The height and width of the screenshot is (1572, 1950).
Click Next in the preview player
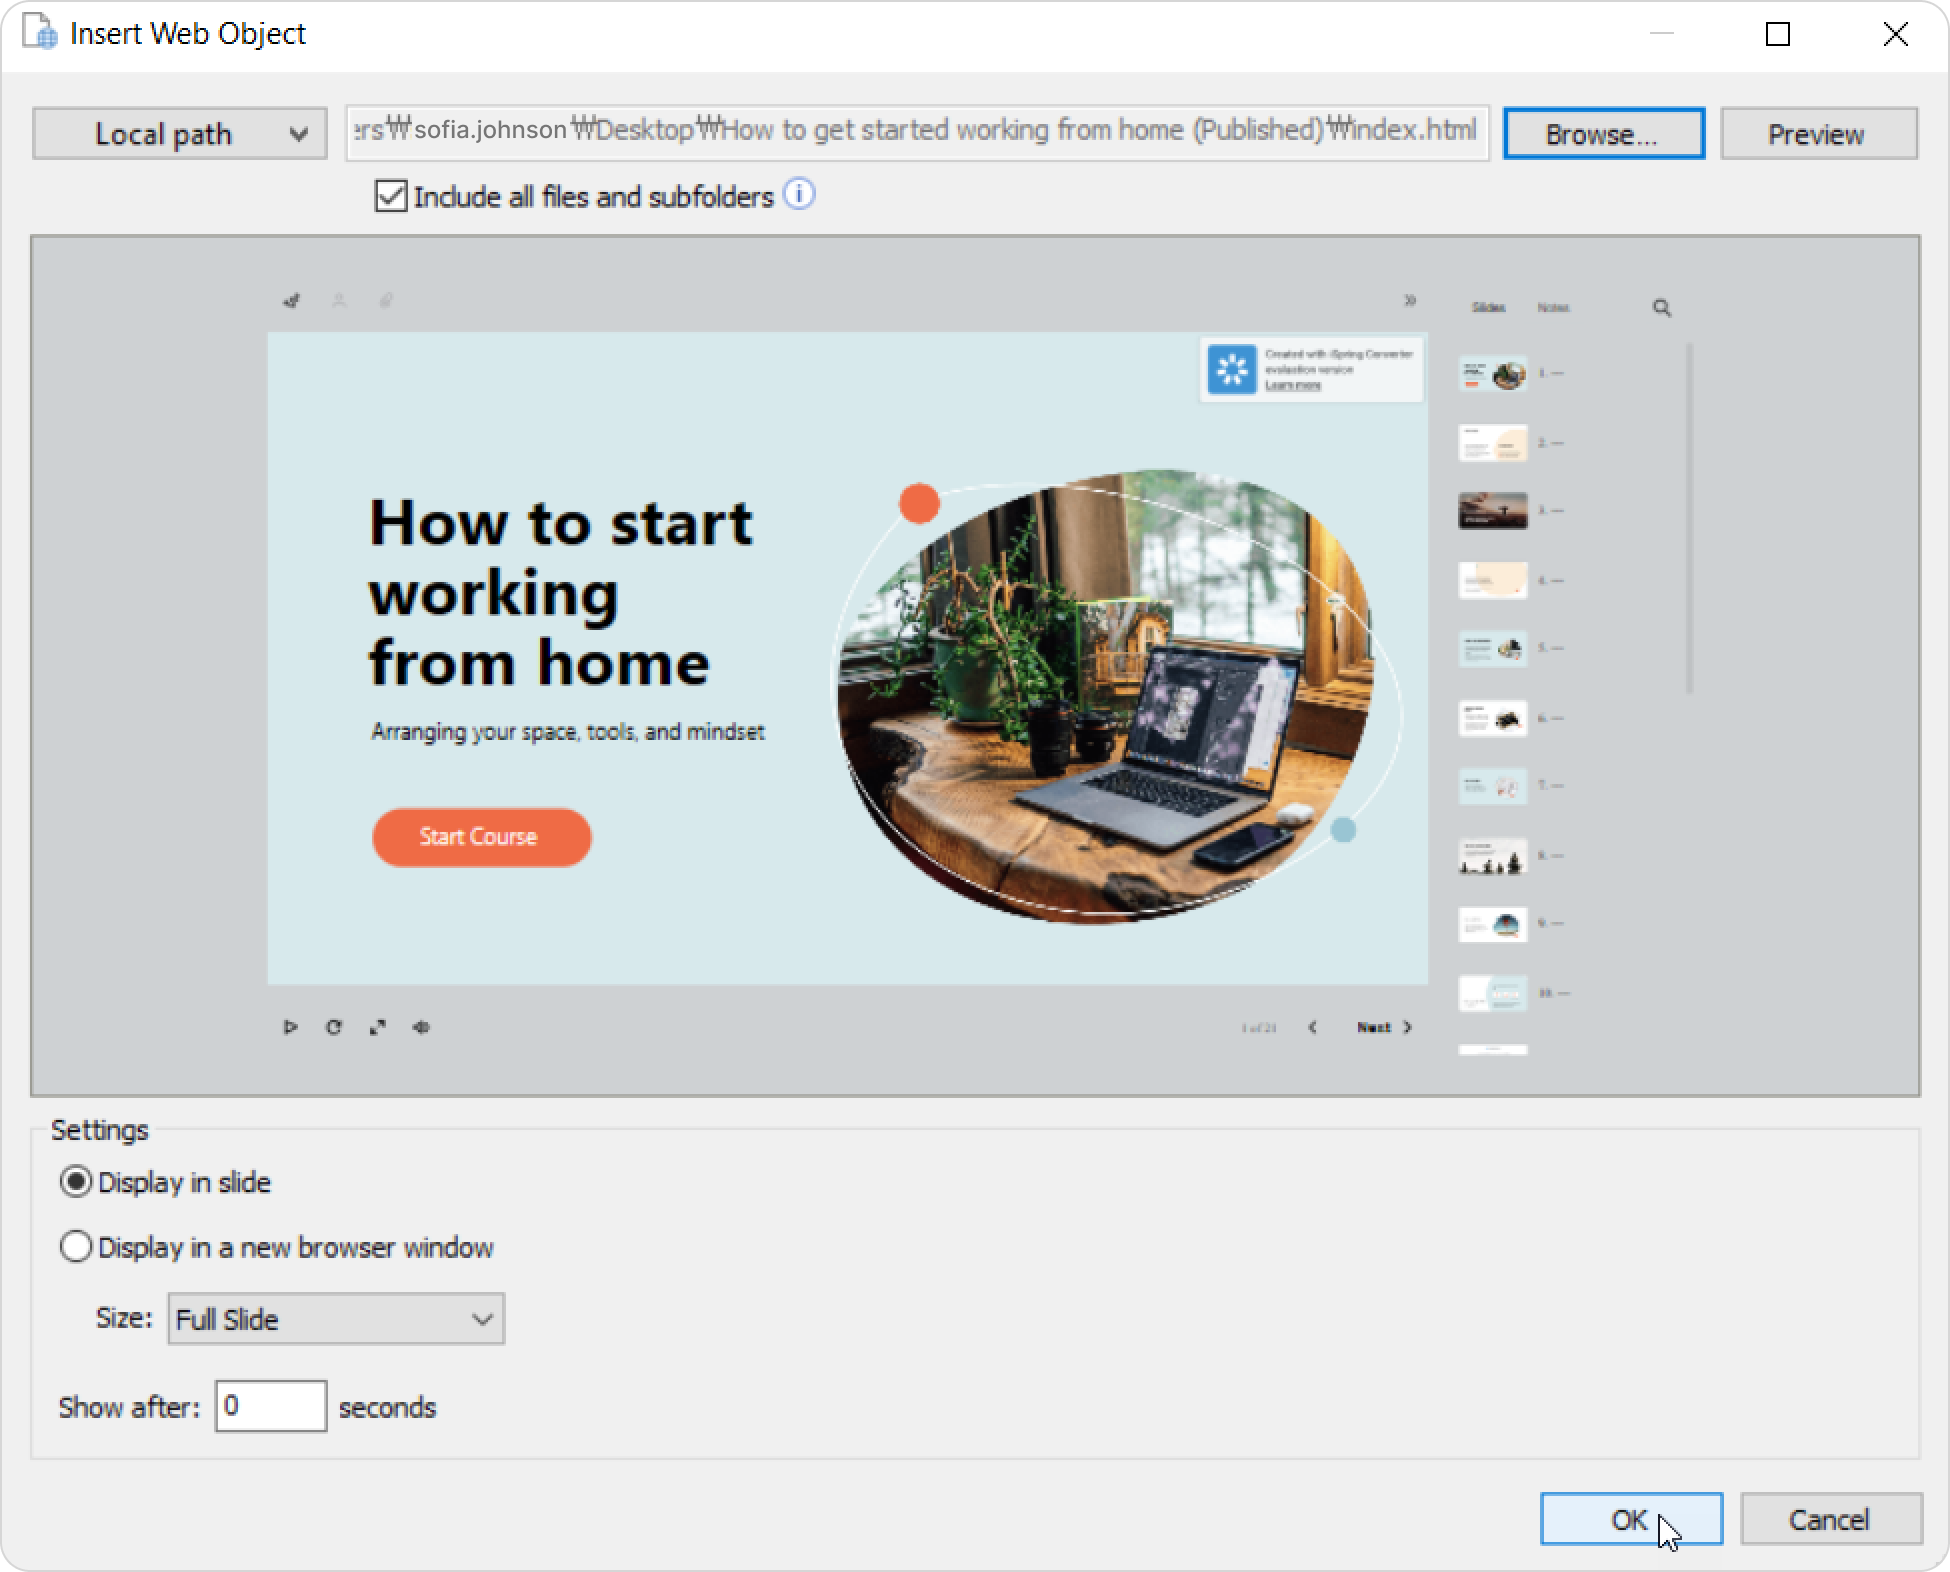tap(1384, 1027)
